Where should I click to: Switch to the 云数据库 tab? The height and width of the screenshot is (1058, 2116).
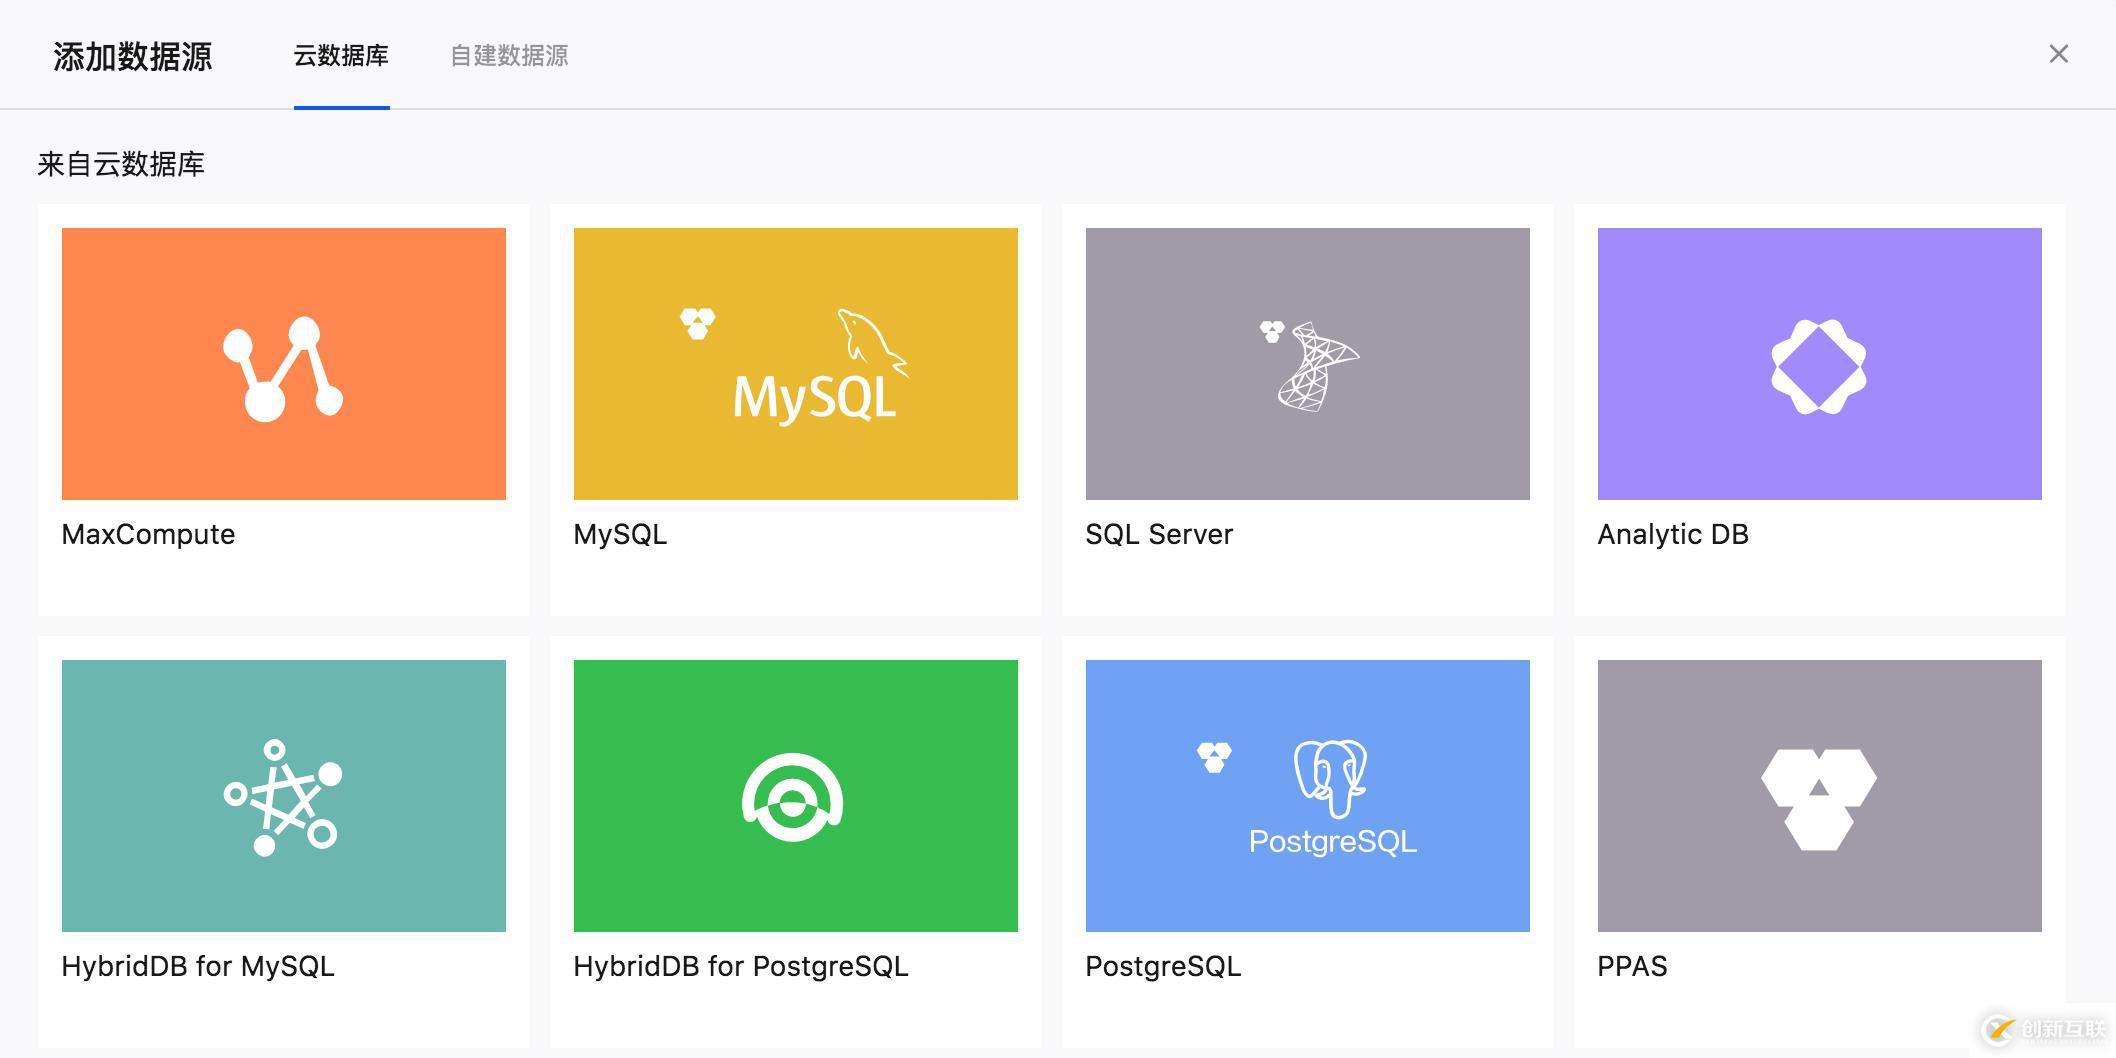[341, 56]
